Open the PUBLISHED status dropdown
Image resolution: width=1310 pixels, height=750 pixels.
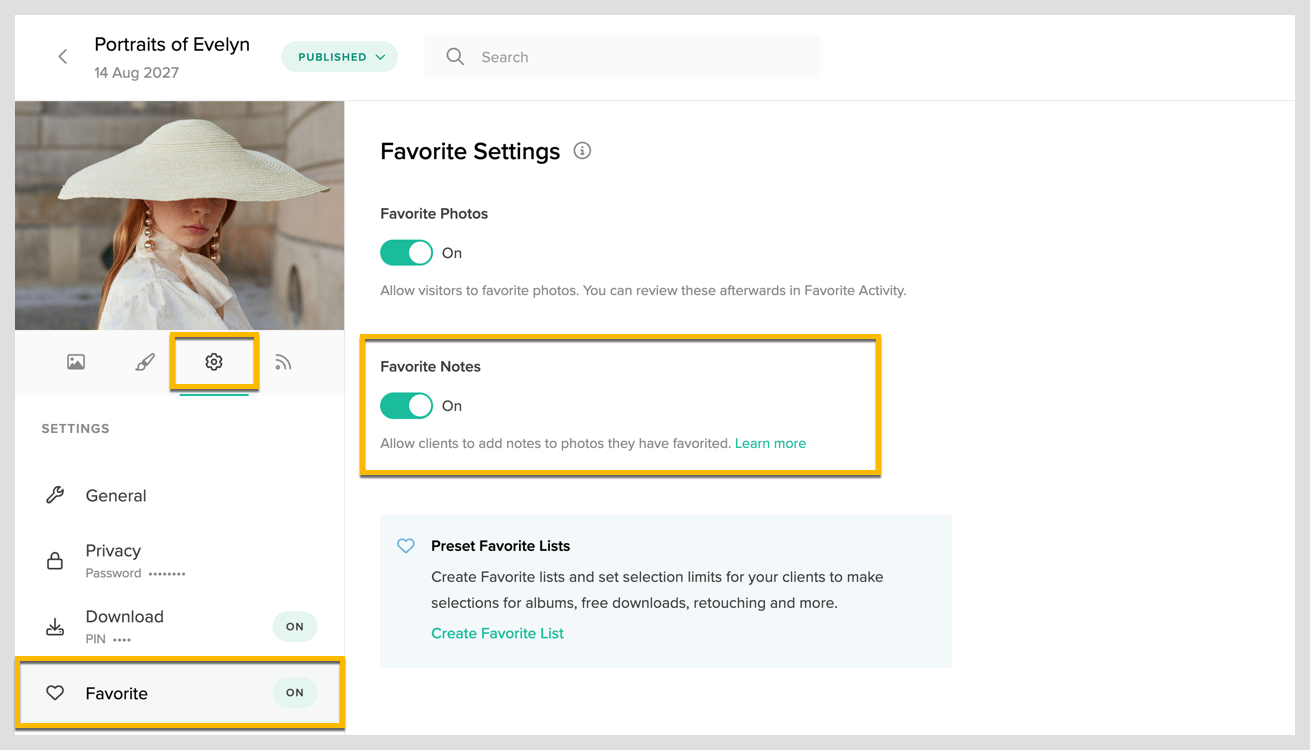pos(340,57)
